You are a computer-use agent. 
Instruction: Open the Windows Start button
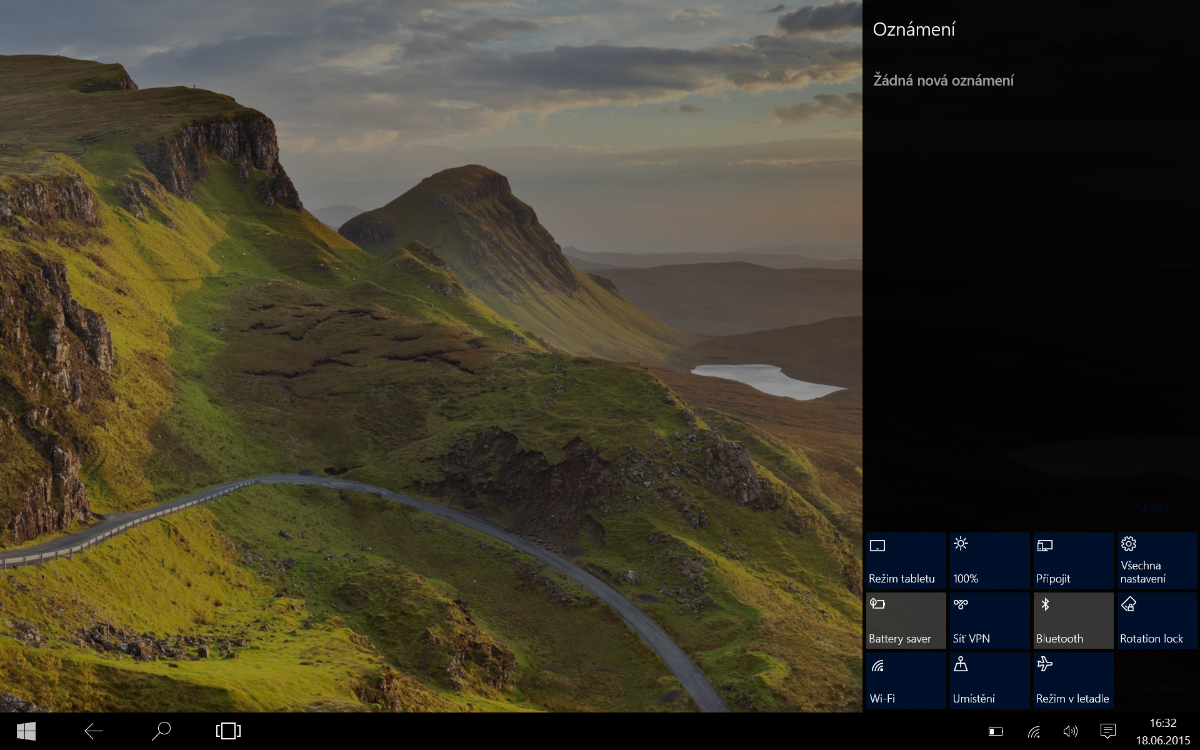point(26,731)
